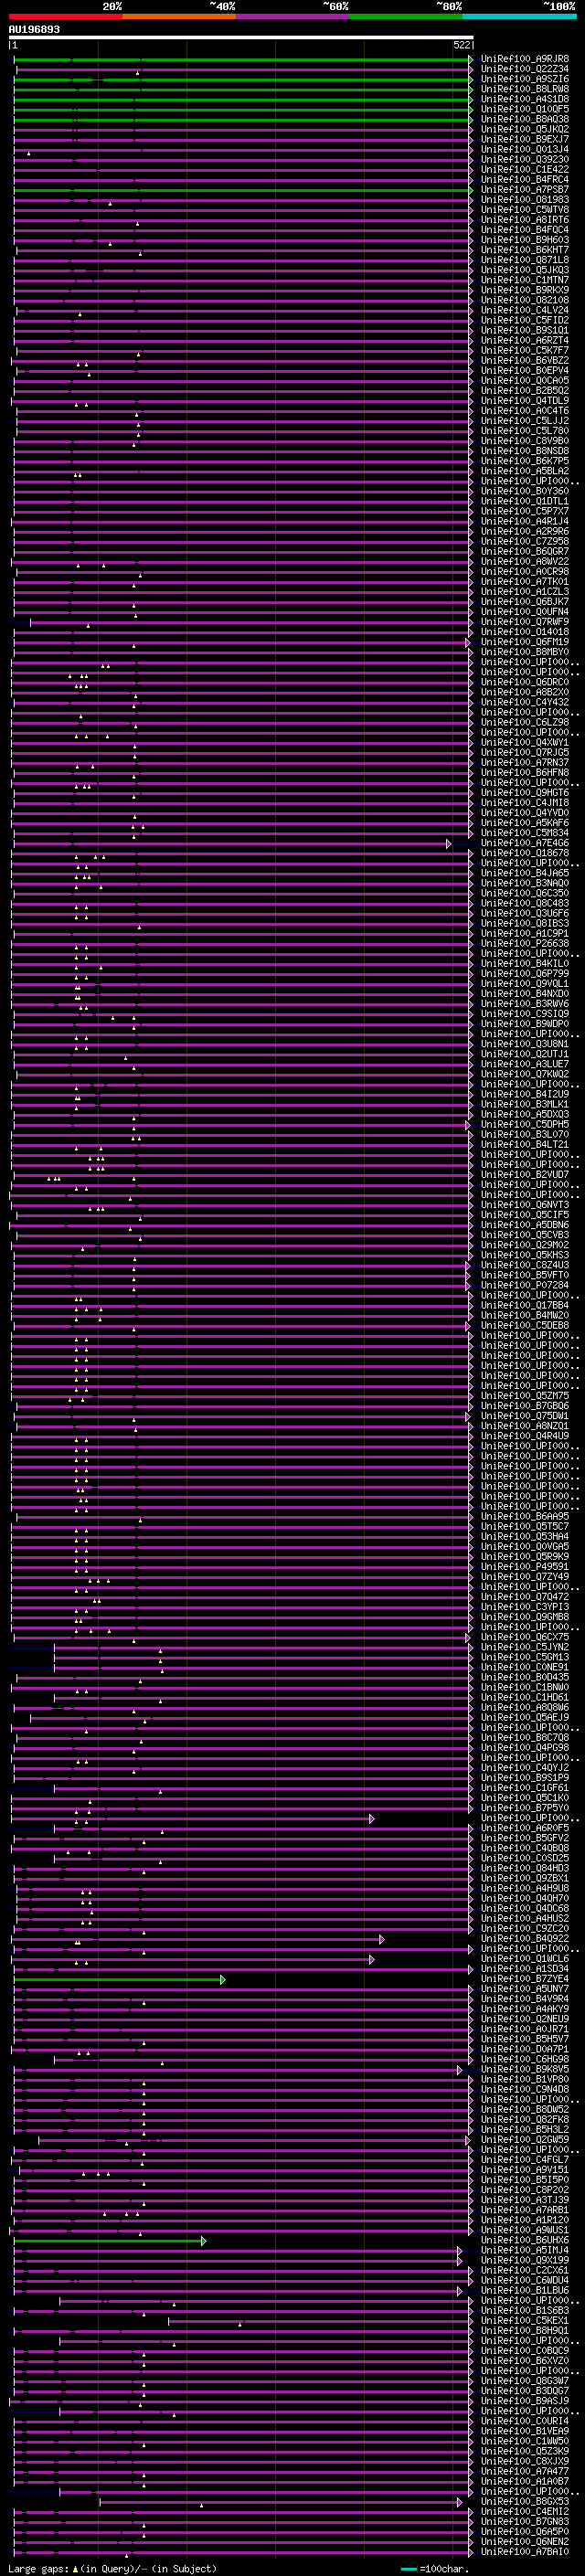
Task: Select the last hit UniRef100_A7BAI0
Action: coord(524,2552)
